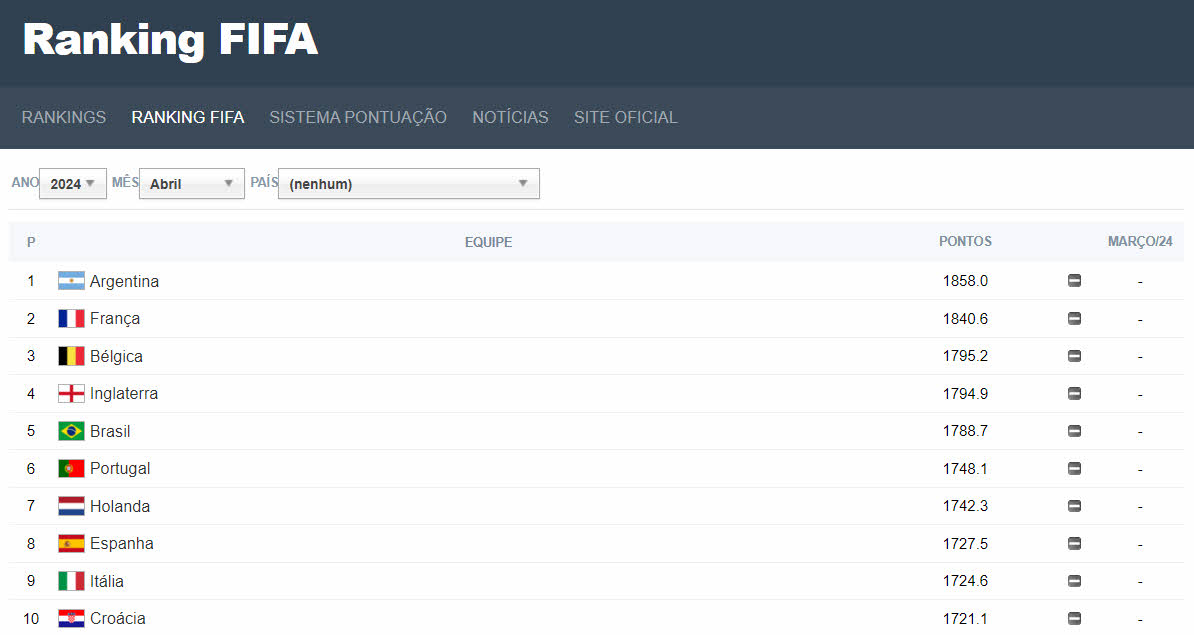The width and height of the screenshot is (1194, 635).
Task: Open the Itália team link
Action: tap(107, 581)
